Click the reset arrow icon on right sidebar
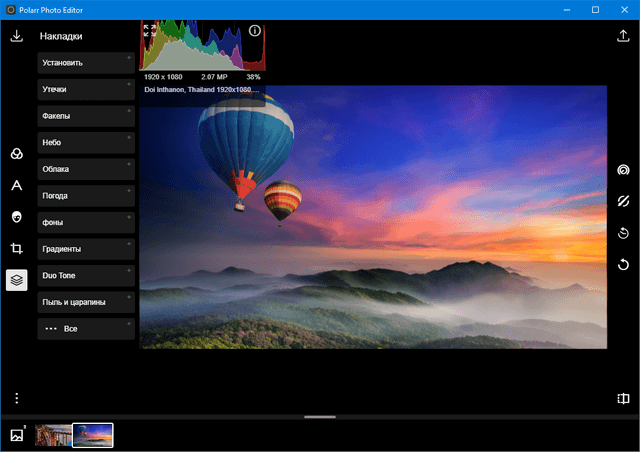640x452 pixels. [x=623, y=265]
